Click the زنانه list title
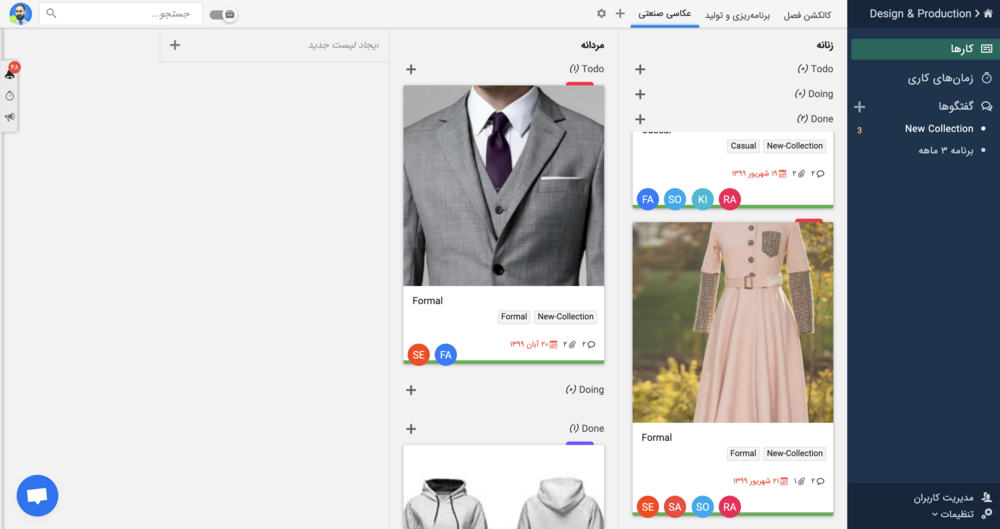Image resolution: width=1000 pixels, height=529 pixels. tap(825, 45)
